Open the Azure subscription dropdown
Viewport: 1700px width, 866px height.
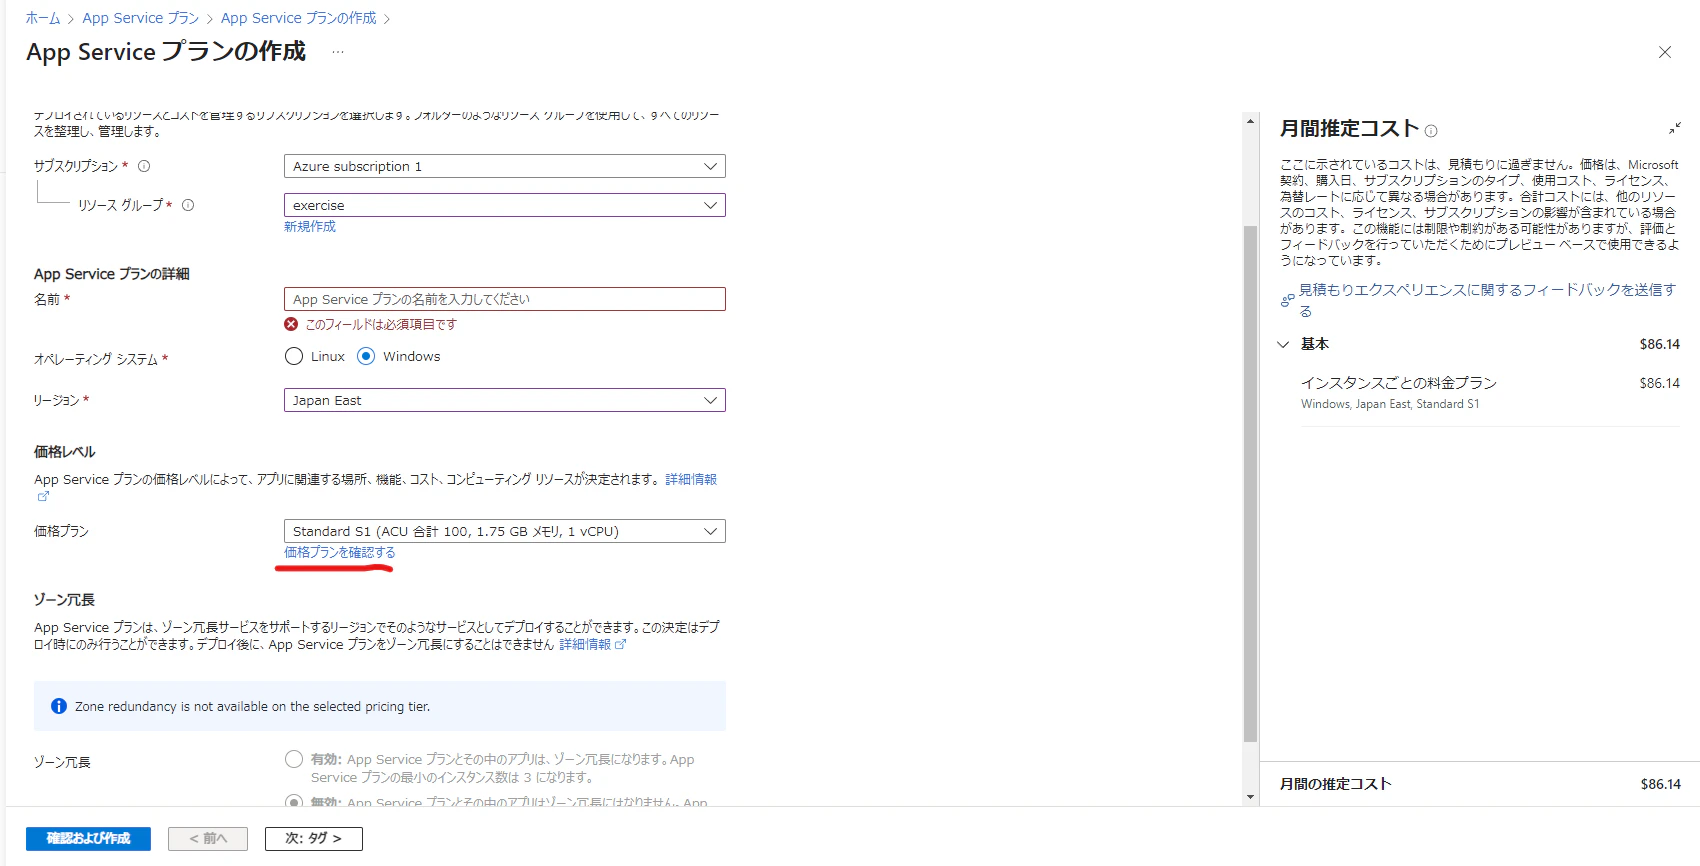coord(505,166)
